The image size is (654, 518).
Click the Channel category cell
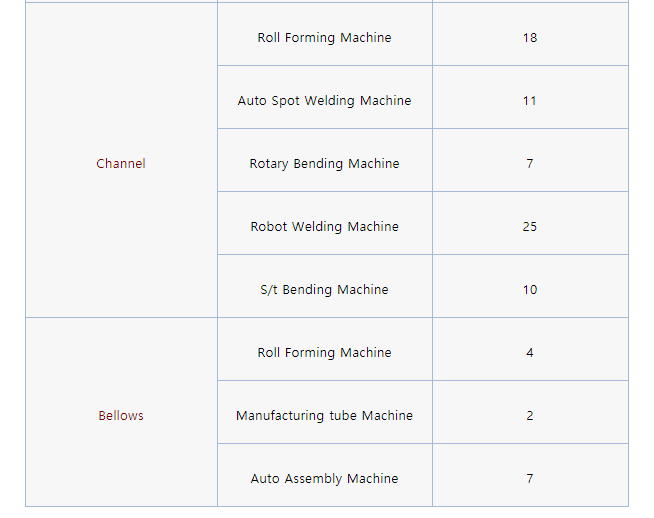coord(121,160)
